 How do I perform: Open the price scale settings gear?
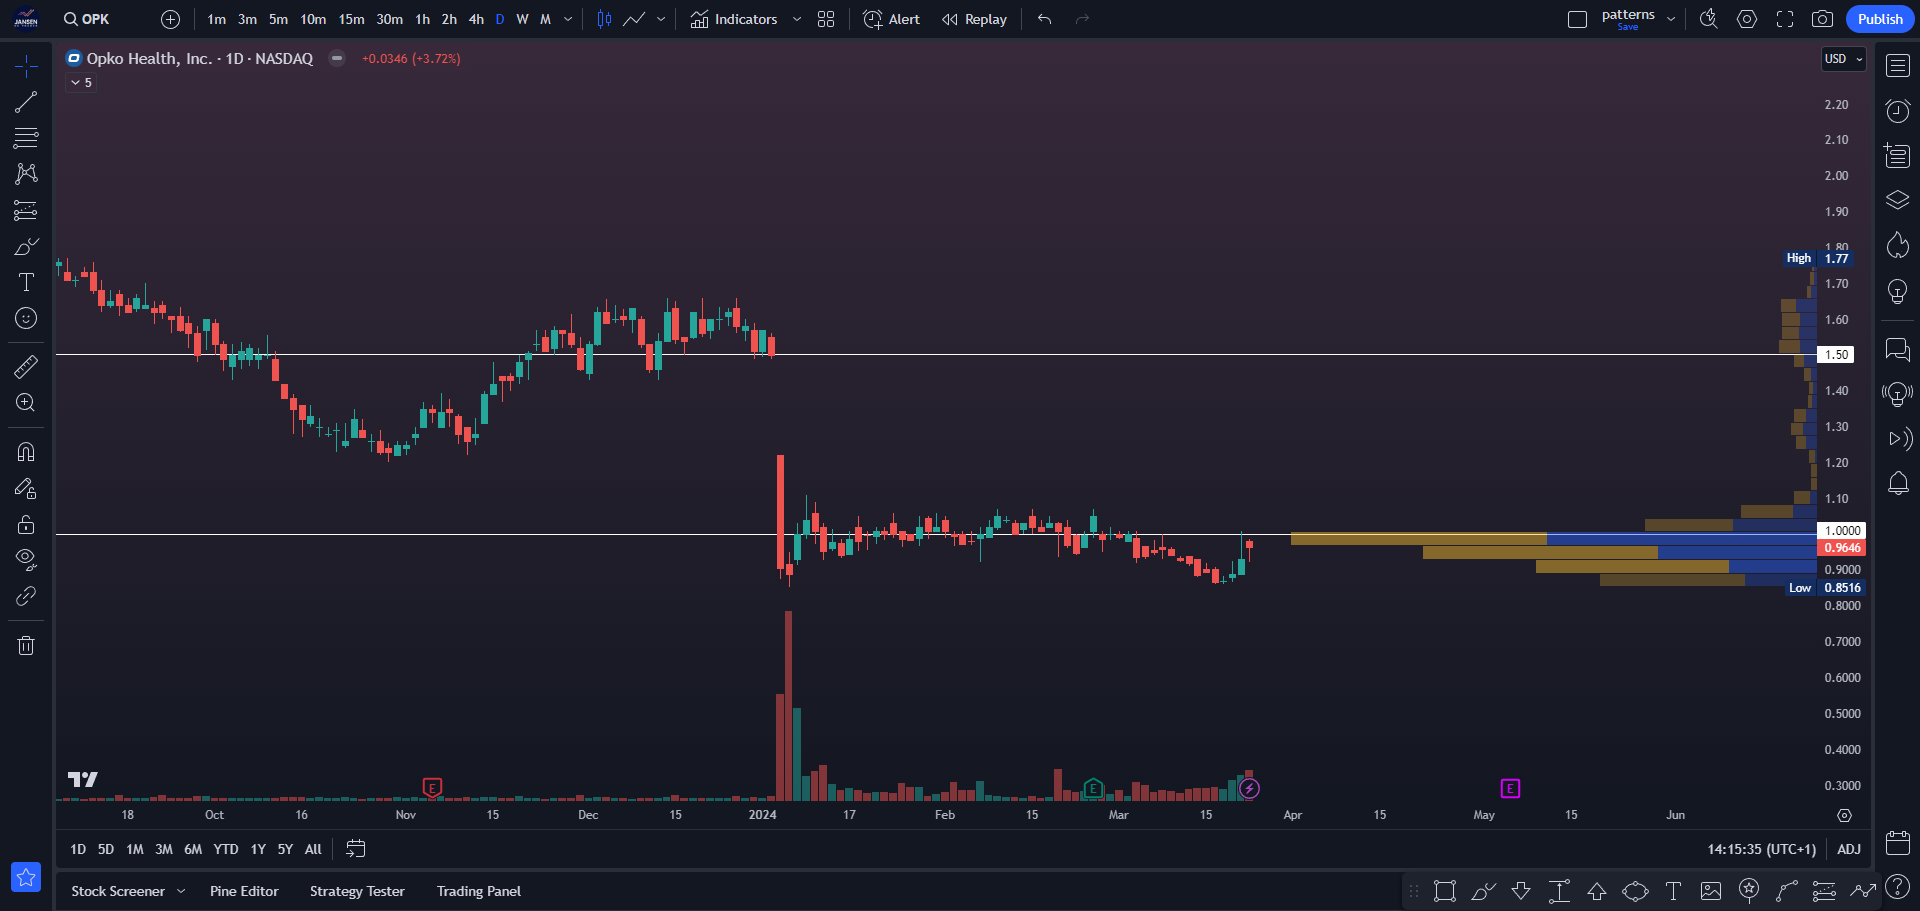1844,816
